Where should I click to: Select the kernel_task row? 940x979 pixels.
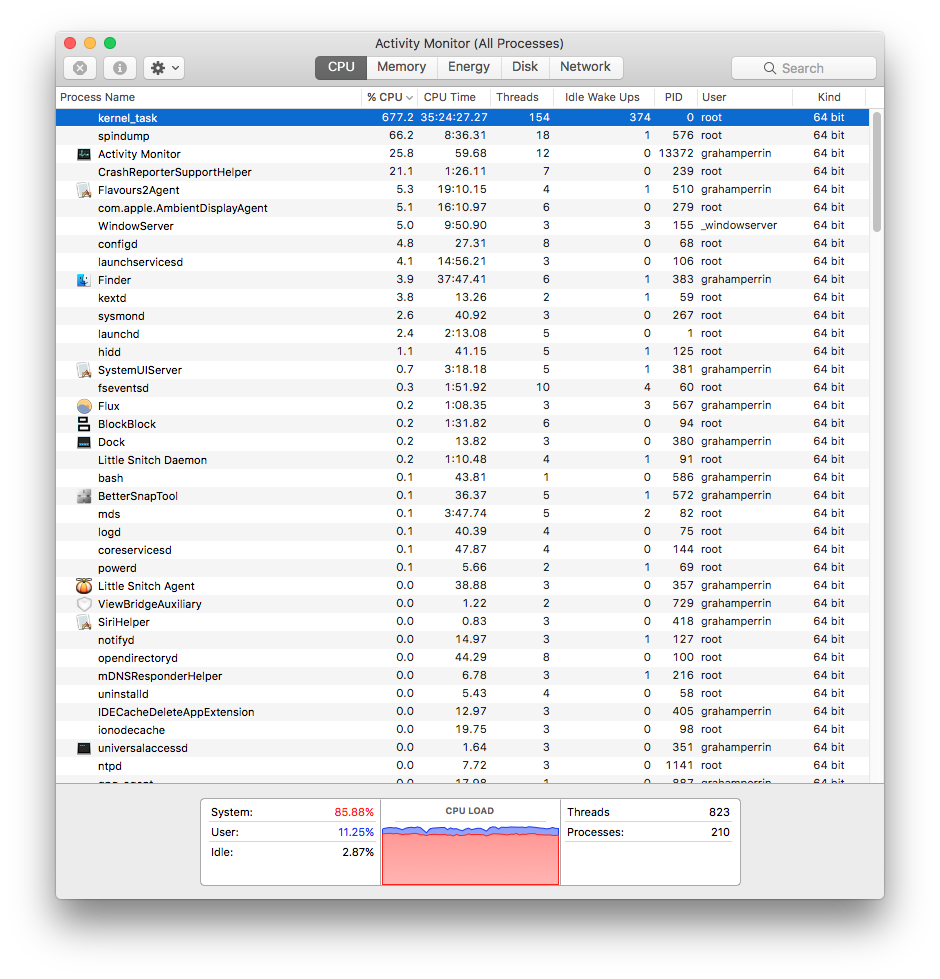[463, 117]
